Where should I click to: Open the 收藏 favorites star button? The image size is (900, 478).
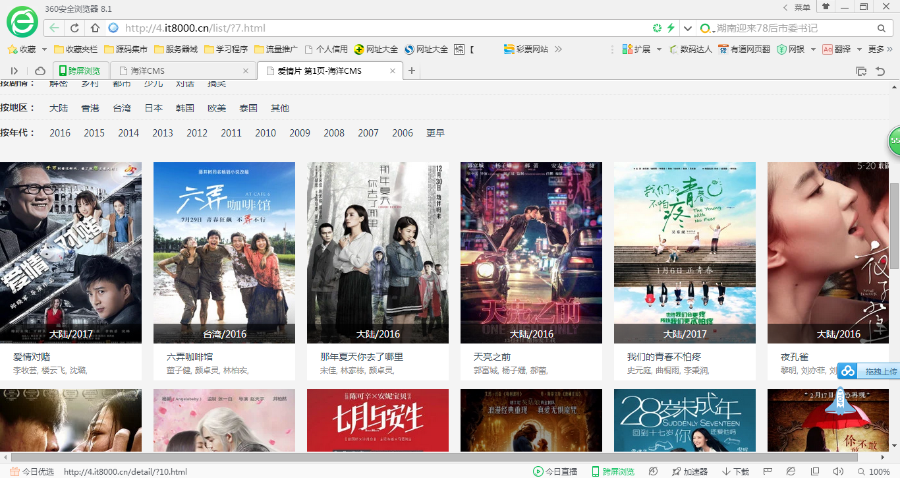[22, 49]
